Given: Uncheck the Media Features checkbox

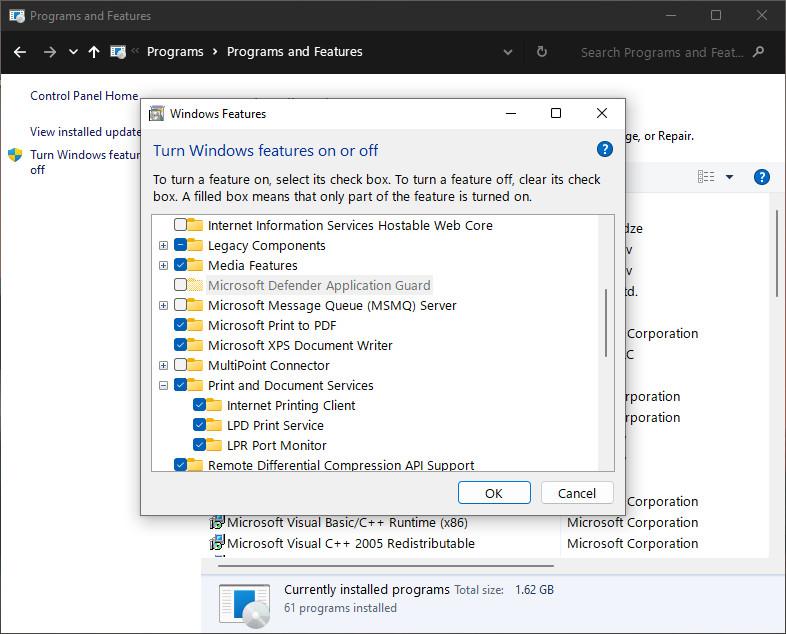Looking at the screenshot, I should 180,265.
